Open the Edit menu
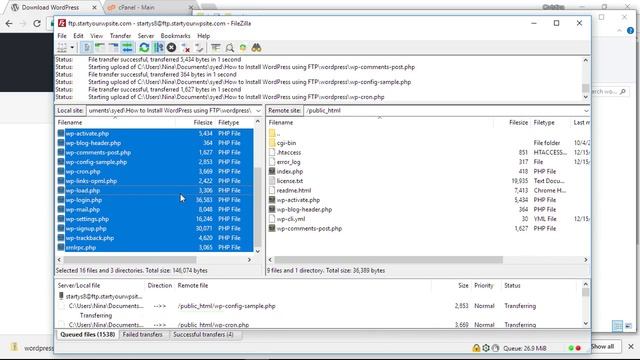This screenshot has height=360, width=640. point(78,36)
